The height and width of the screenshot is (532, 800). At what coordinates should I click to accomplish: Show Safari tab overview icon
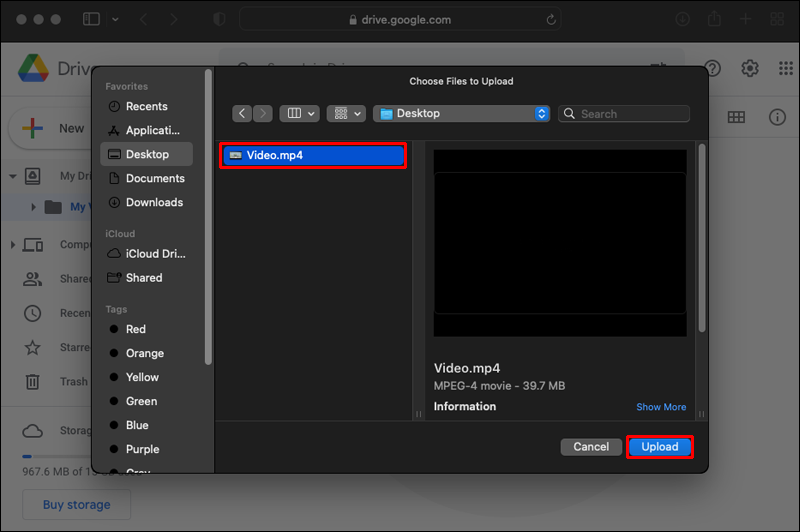pyautogui.click(x=777, y=19)
